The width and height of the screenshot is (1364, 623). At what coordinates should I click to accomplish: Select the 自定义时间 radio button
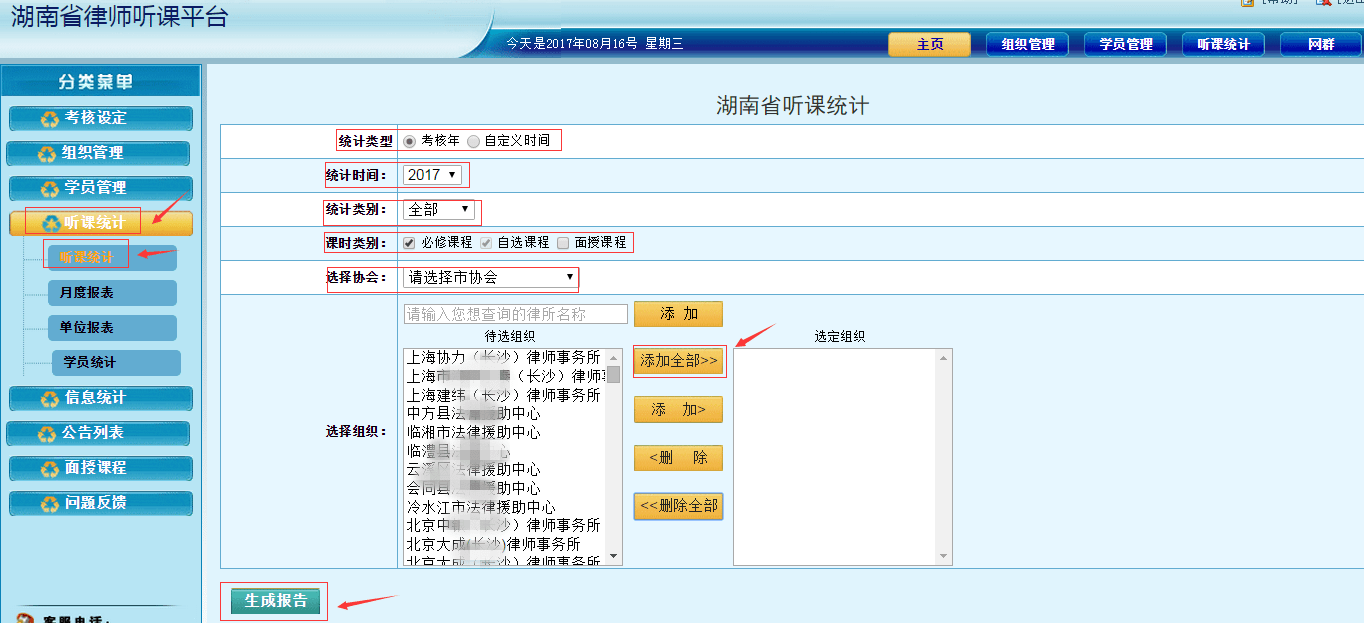point(474,141)
